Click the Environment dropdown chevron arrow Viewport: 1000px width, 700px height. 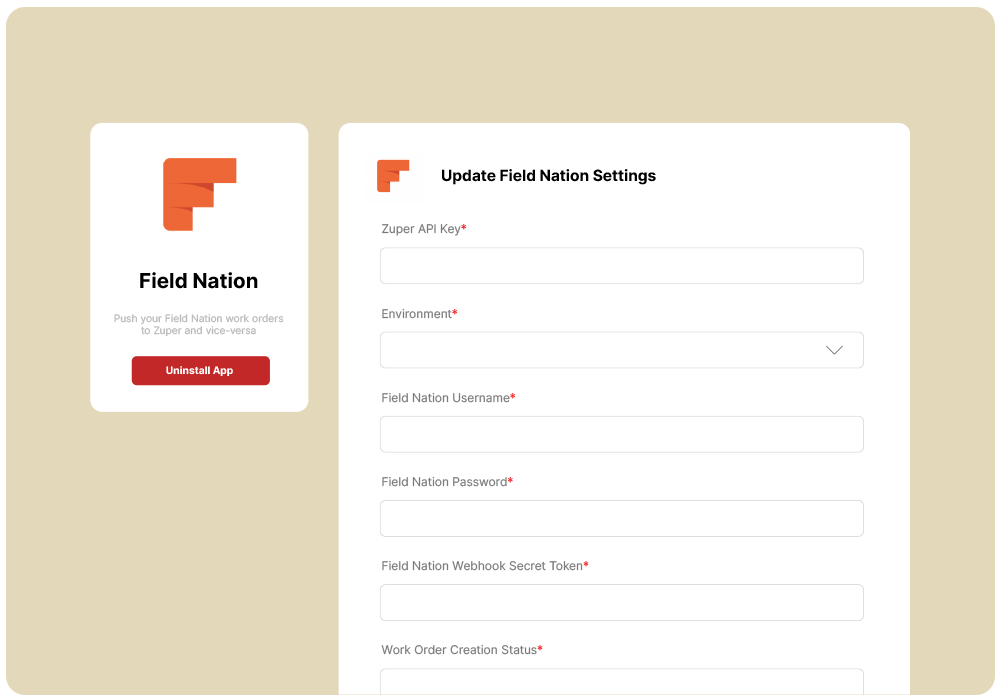(834, 350)
